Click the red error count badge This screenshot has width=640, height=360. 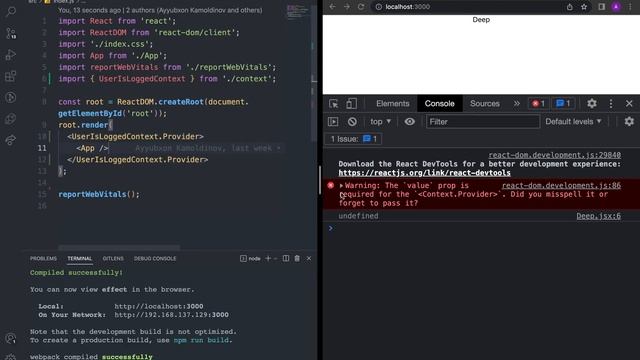pos(538,104)
